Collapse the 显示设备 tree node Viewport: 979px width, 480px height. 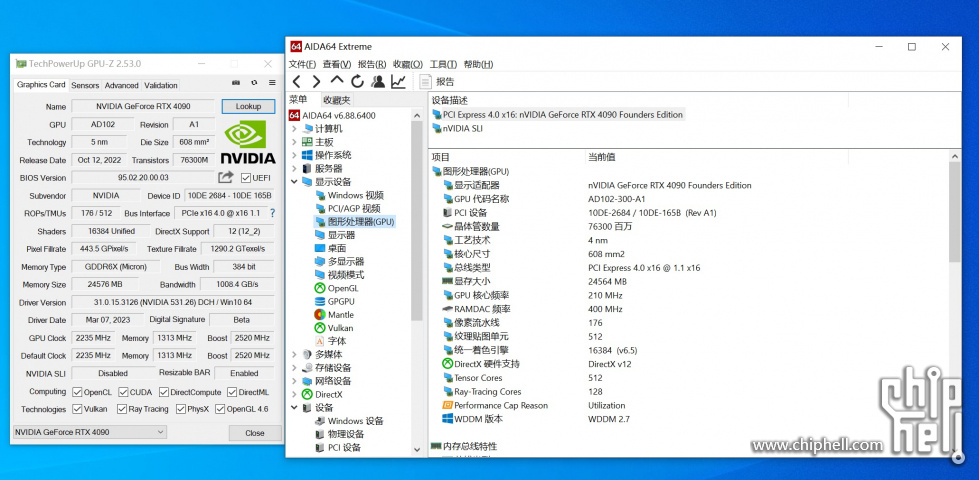[294, 182]
